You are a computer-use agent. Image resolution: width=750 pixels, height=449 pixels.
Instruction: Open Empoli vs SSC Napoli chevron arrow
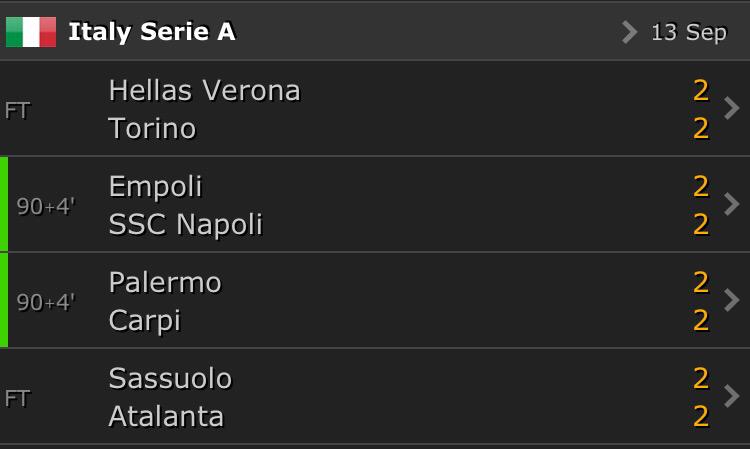(x=732, y=204)
